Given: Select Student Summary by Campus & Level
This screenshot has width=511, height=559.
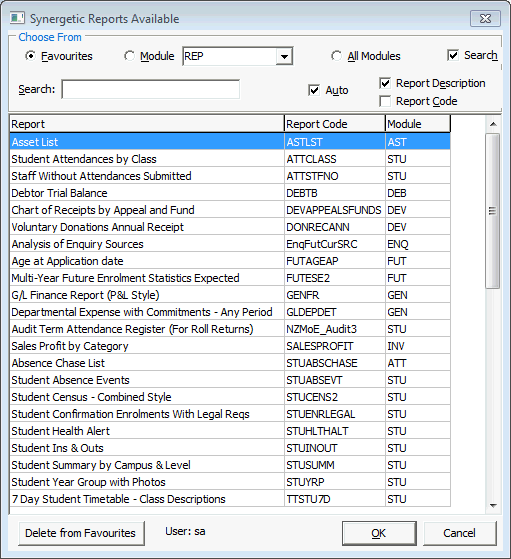Looking at the screenshot, I should click(x=230, y=465).
